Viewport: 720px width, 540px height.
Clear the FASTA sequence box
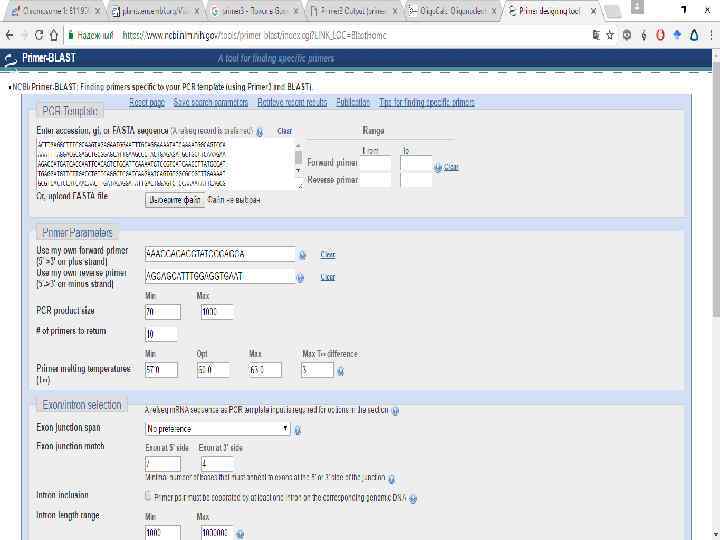click(x=285, y=131)
